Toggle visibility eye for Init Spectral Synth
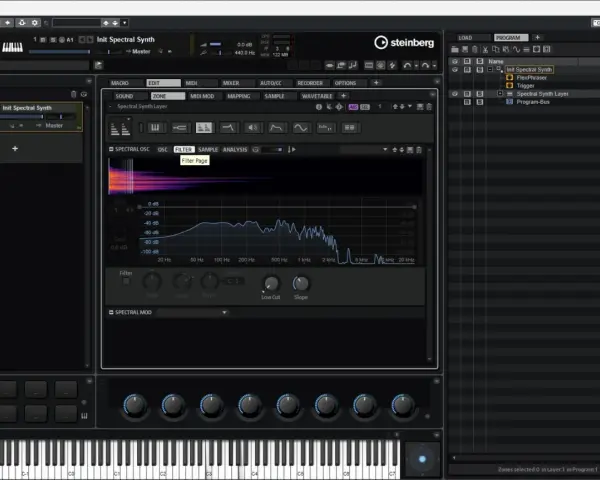600x480 pixels. [x=455, y=70]
